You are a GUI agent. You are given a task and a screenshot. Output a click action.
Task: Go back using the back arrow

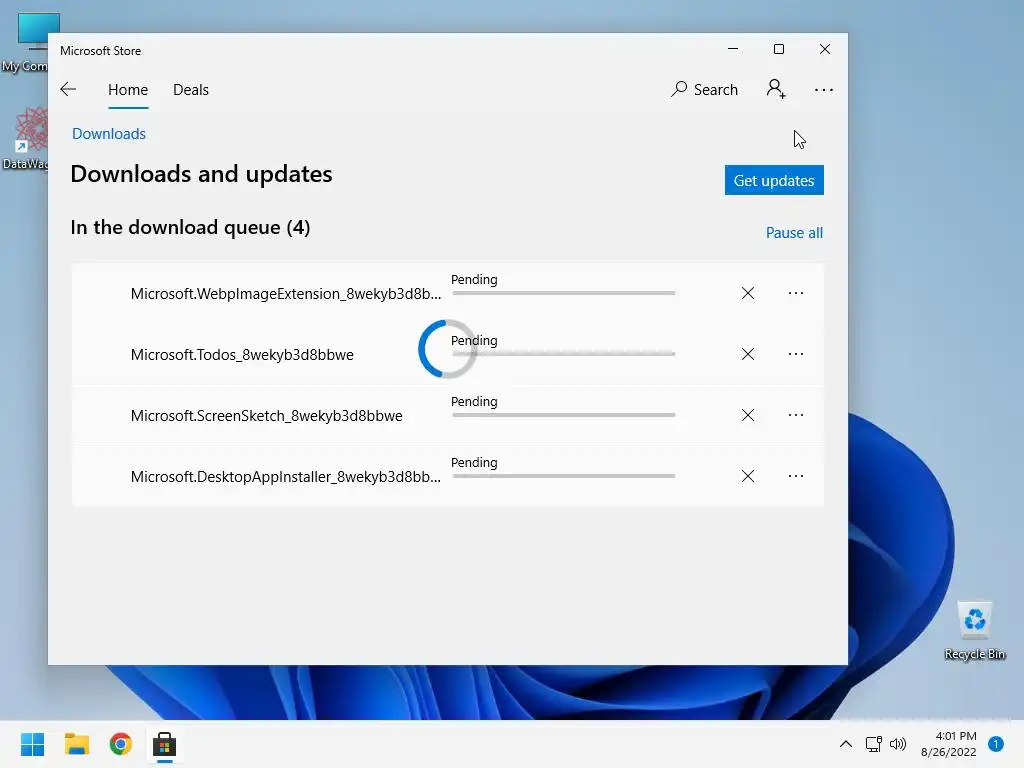(x=68, y=89)
